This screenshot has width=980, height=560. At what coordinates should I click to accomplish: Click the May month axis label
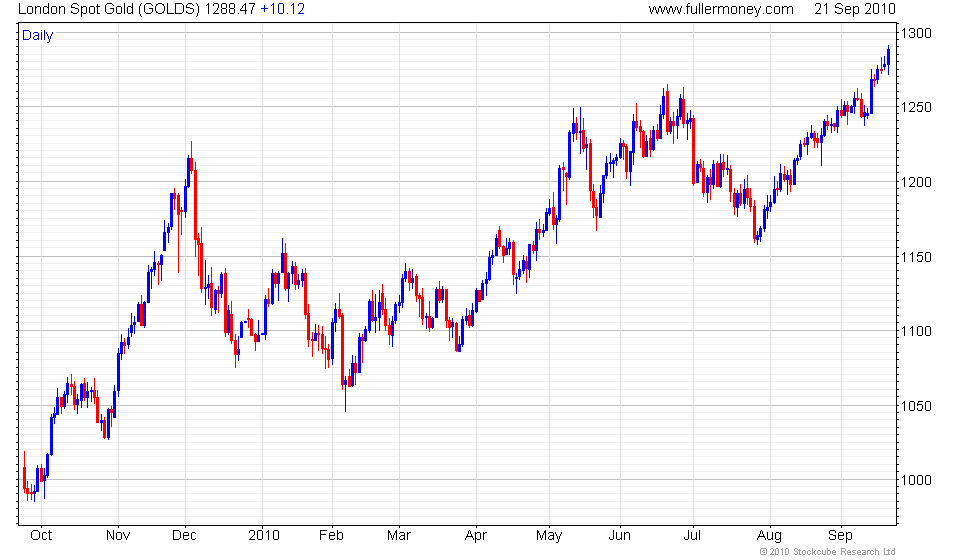pyautogui.click(x=549, y=536)
